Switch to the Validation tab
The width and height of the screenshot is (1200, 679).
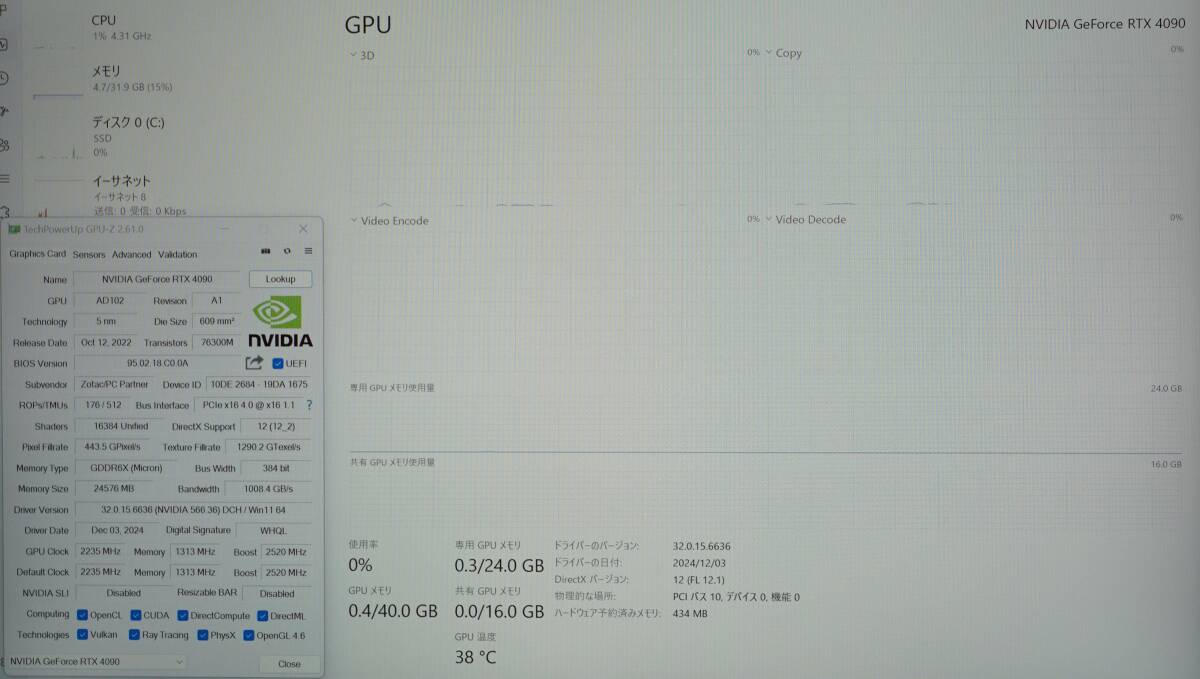click(x=178, y=254)
